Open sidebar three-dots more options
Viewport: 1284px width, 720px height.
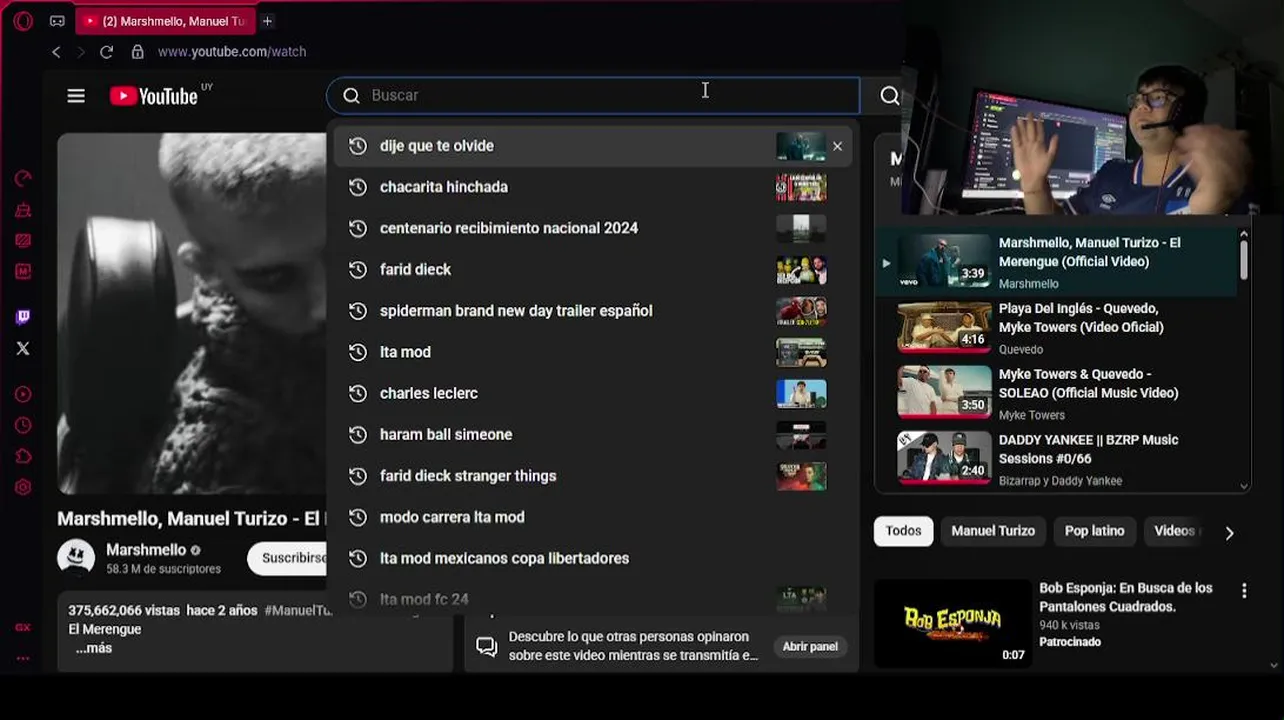[x=22, y=658]
